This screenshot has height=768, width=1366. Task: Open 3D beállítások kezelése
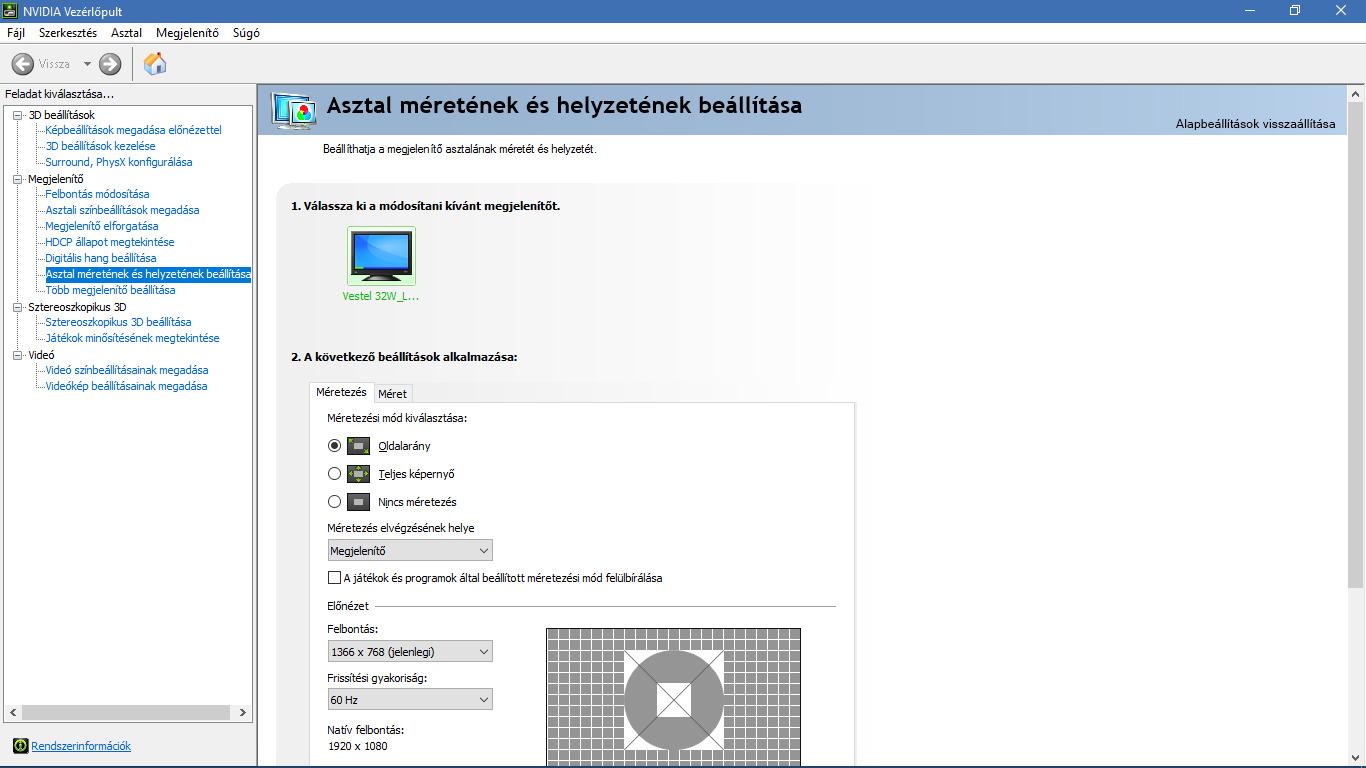100,146
